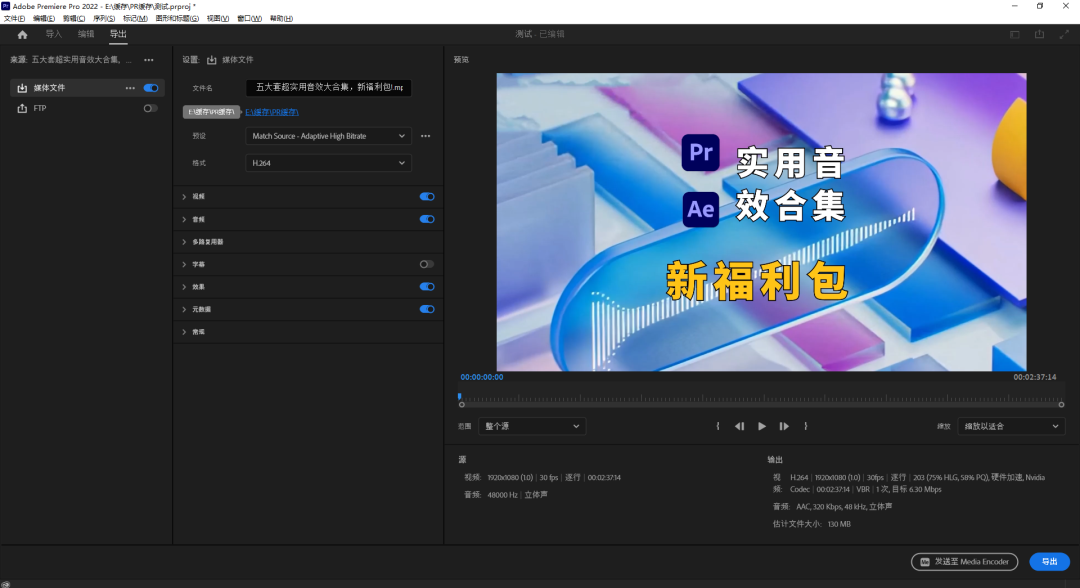Click the play button in preview controls
Viewport: 1080px width, 588px height.
(761, 426)
